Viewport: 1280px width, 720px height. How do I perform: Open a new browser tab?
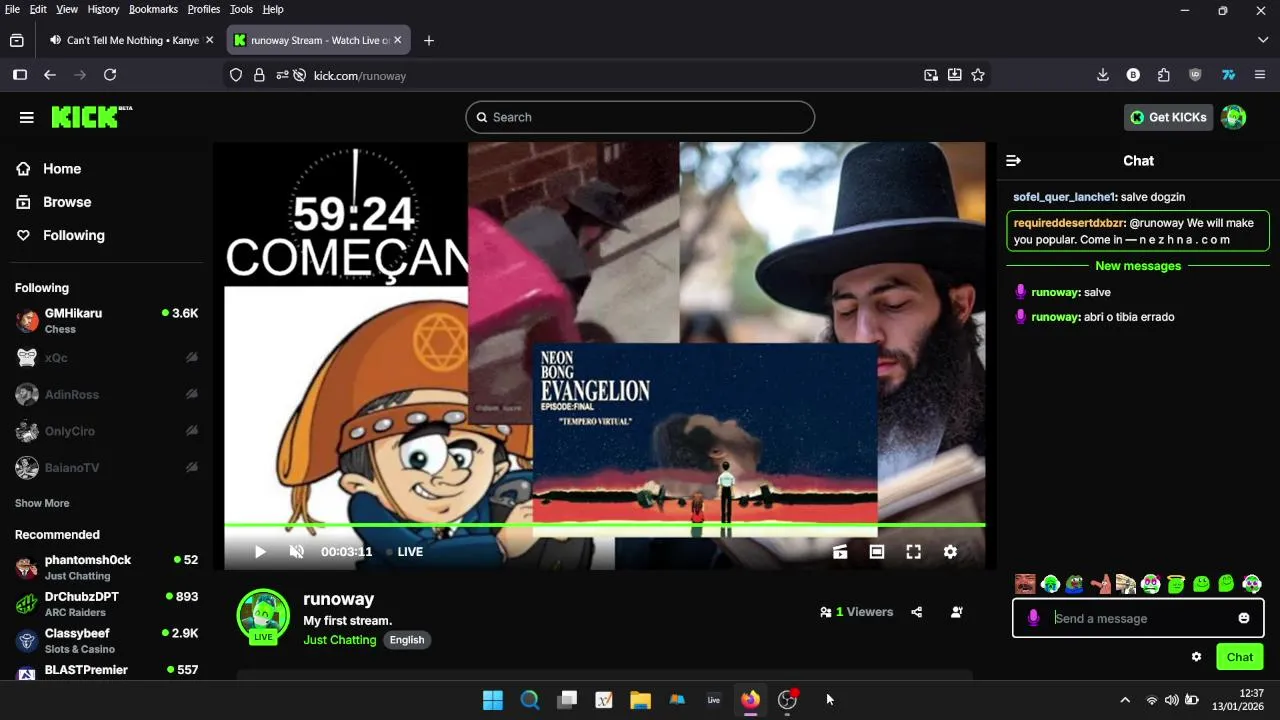point(429,41)
